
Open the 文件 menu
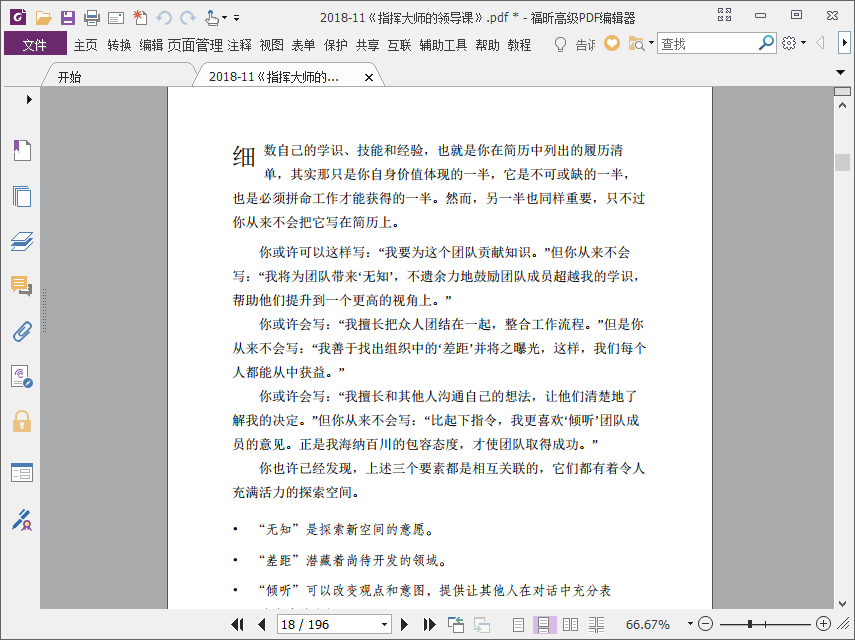click(x=35, y=44)
